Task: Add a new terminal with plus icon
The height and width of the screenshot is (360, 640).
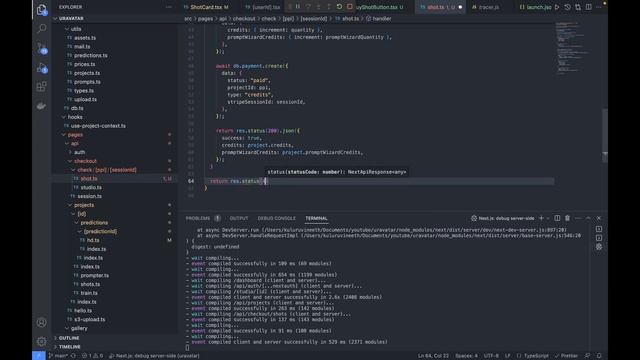Action: (541, 218)
